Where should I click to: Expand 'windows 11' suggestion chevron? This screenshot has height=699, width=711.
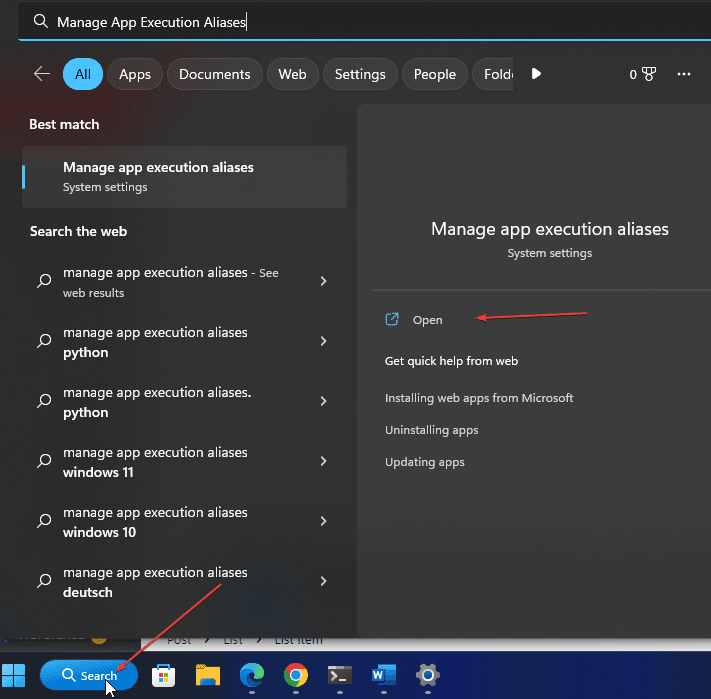323,461
